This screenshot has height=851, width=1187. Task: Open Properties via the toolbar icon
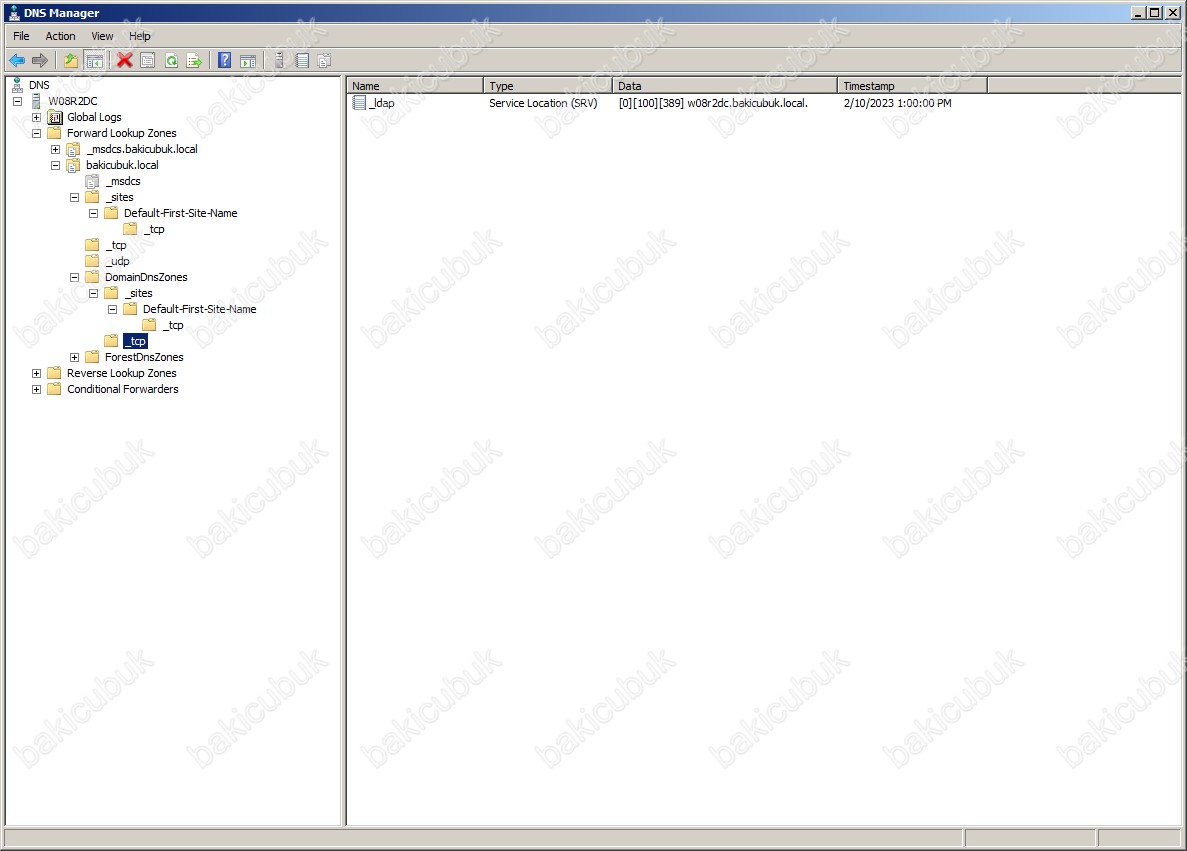[x=148, y=61]
